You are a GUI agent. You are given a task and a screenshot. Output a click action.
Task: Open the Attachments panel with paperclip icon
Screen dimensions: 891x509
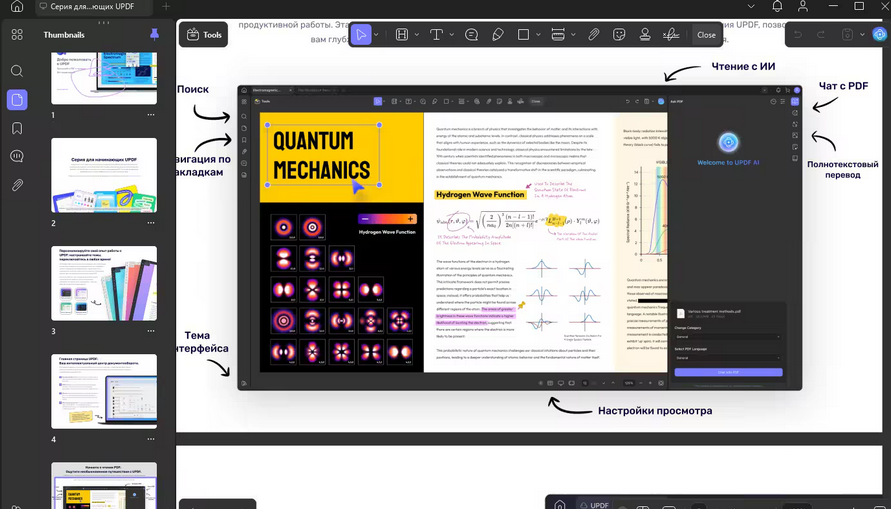pyautogui.click(x=17, y=185)
